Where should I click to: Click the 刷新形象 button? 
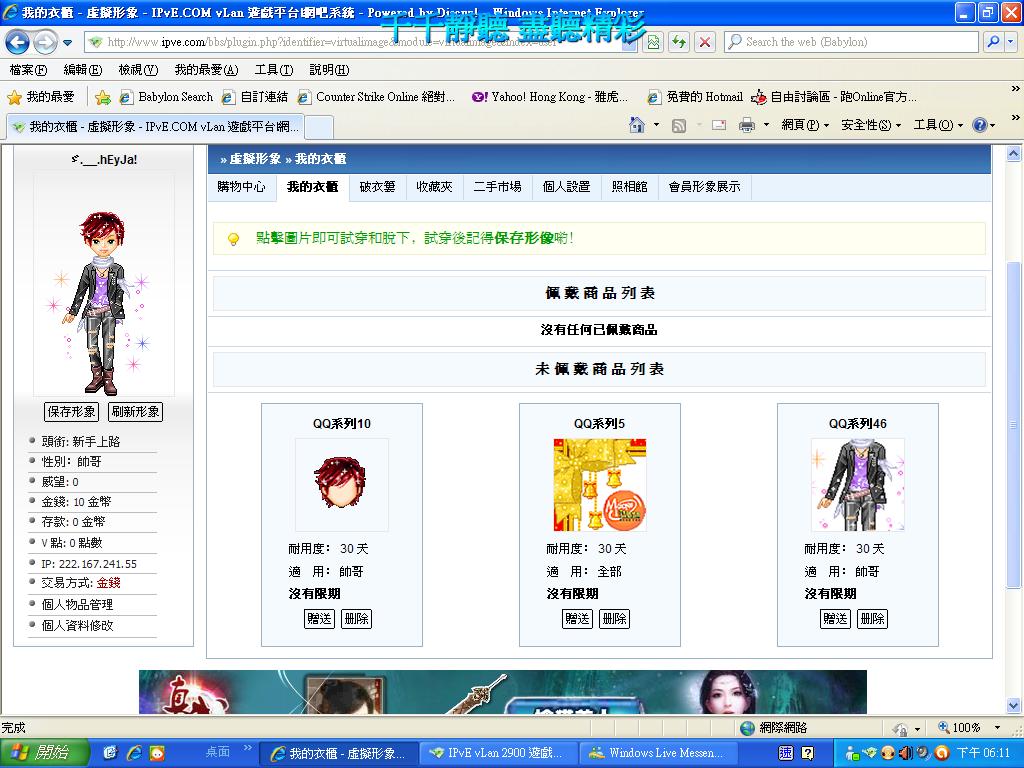135,411
